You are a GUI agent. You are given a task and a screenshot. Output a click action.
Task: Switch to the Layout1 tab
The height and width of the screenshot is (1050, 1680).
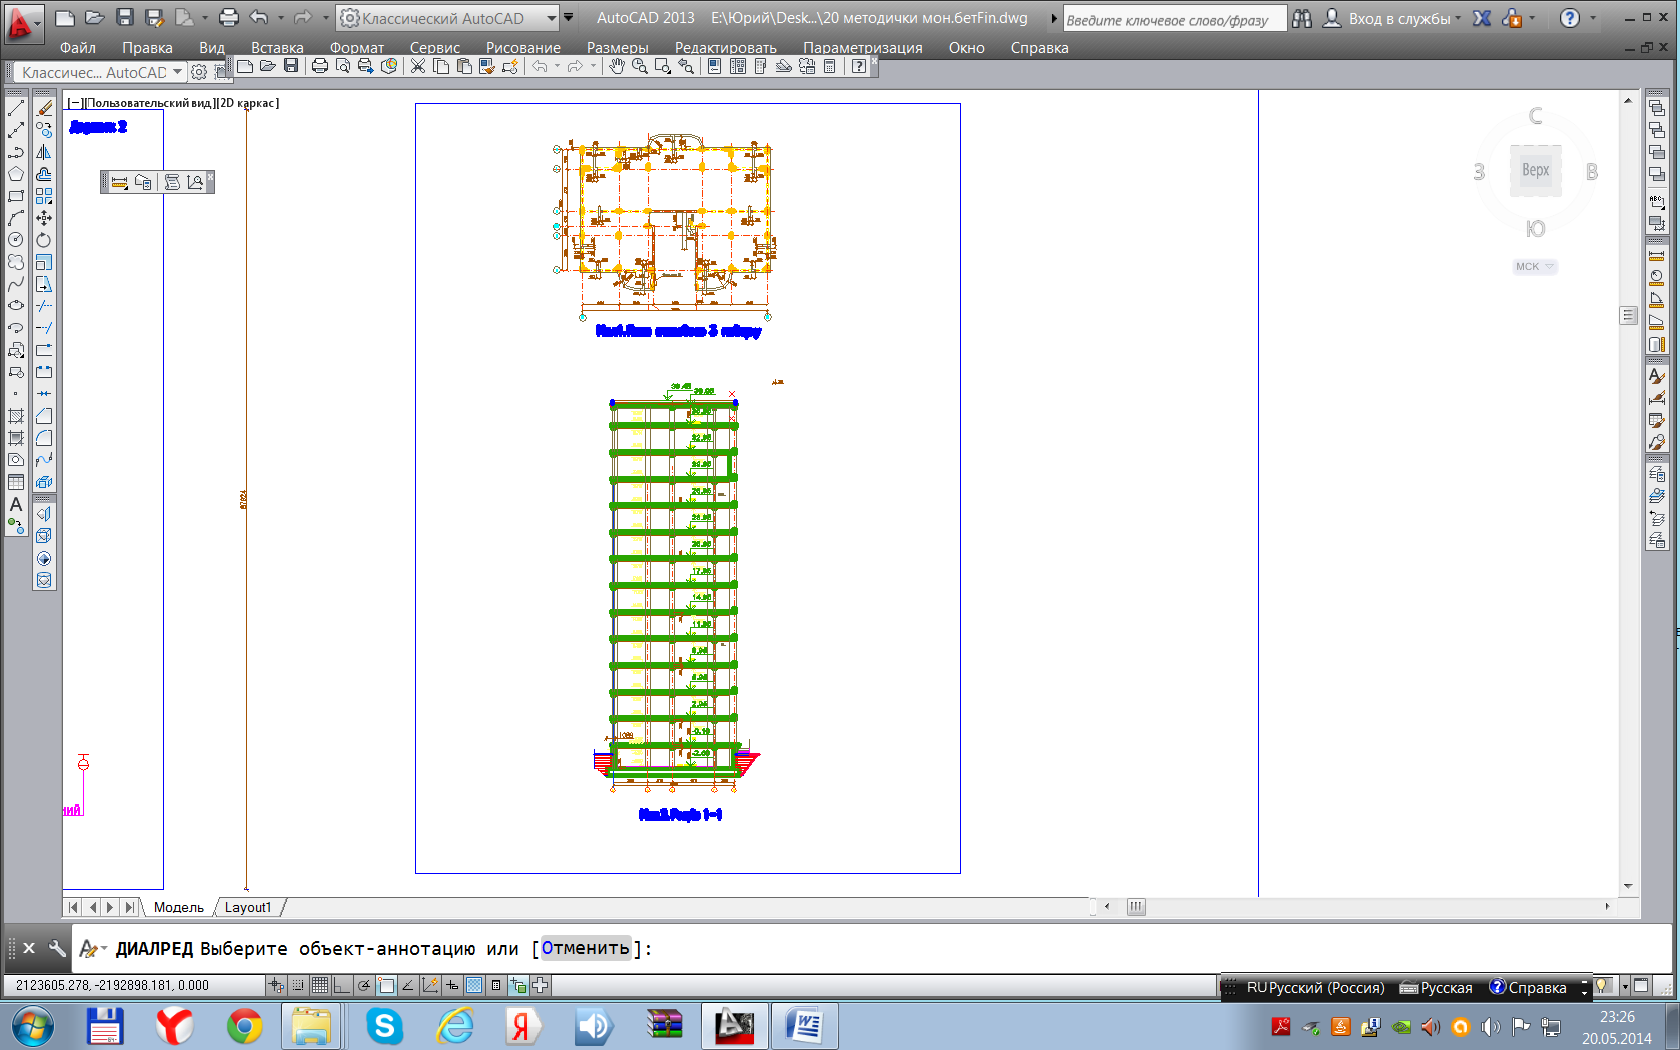pyautogui.click(x=248, y=908)
